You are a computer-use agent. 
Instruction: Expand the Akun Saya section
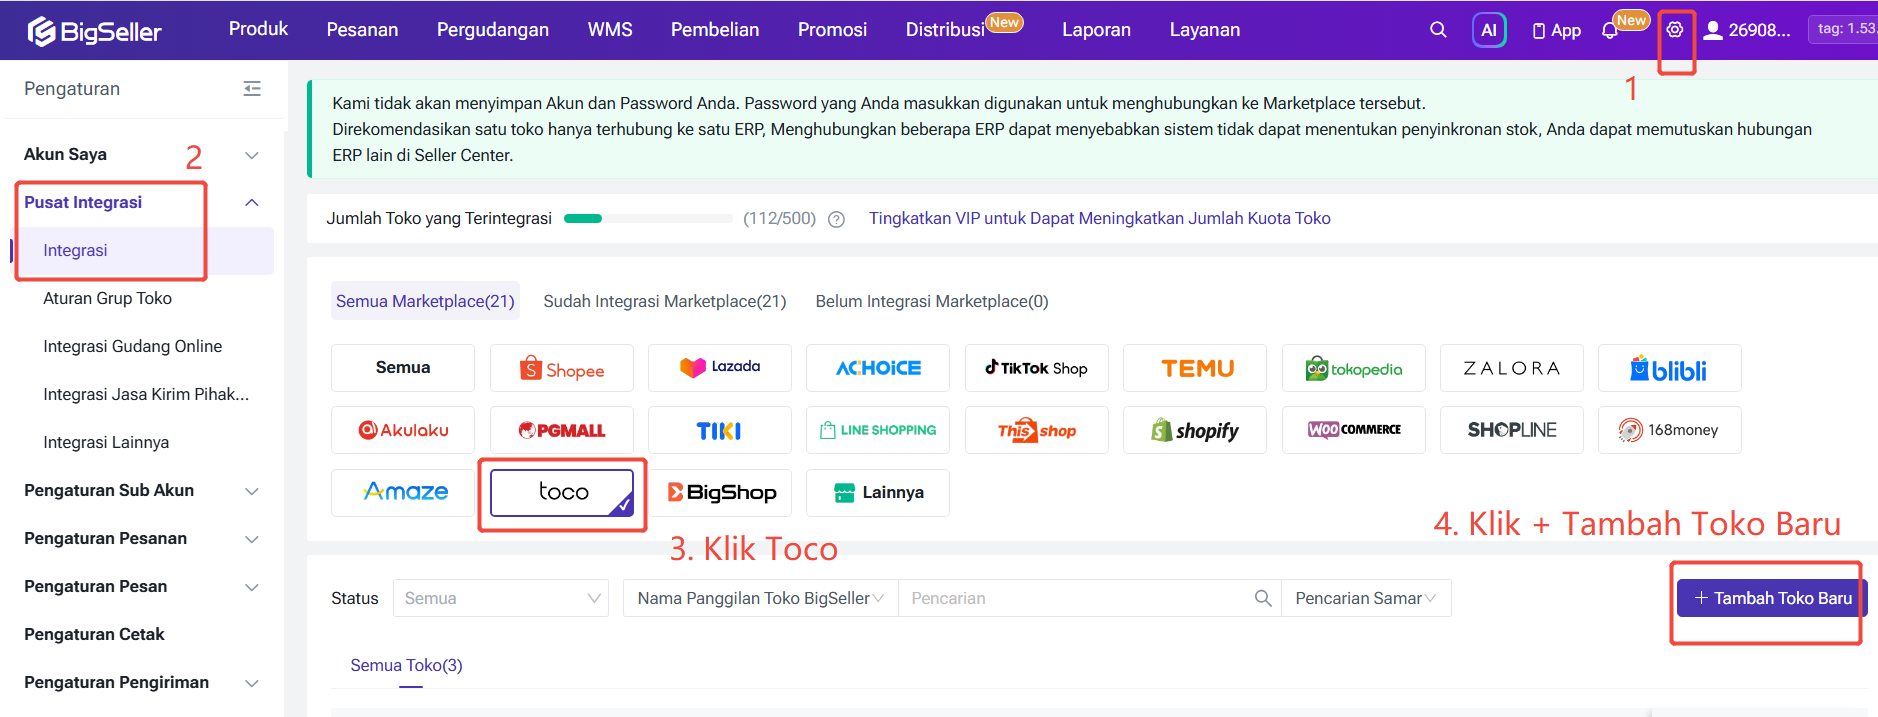pos(252,155)
